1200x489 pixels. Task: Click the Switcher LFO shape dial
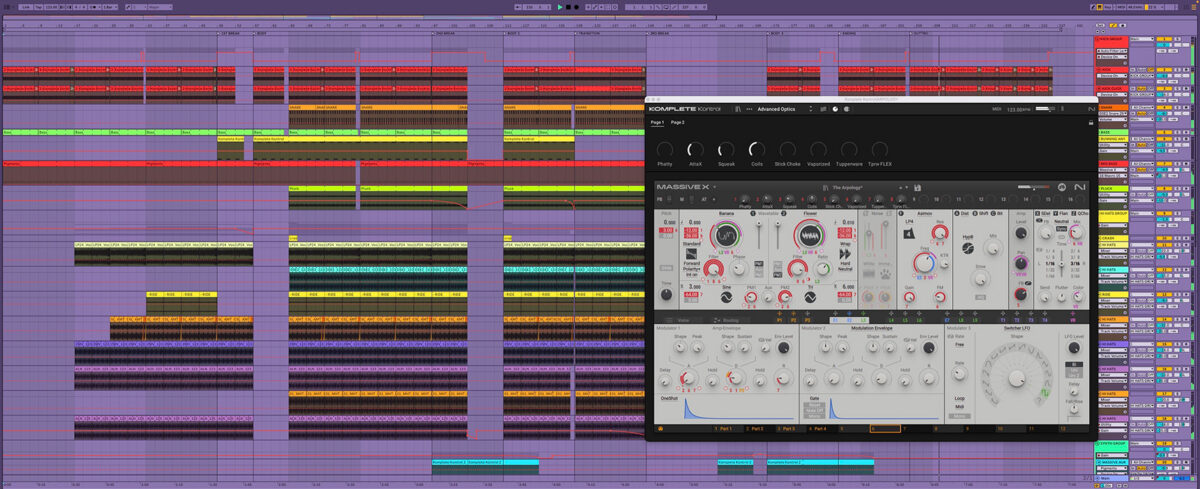click(1016, 379)
